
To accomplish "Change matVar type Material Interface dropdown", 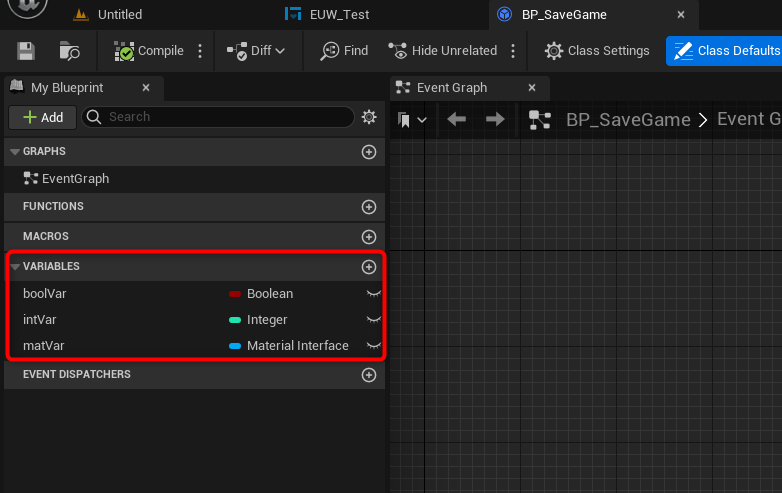I will 289,345.
